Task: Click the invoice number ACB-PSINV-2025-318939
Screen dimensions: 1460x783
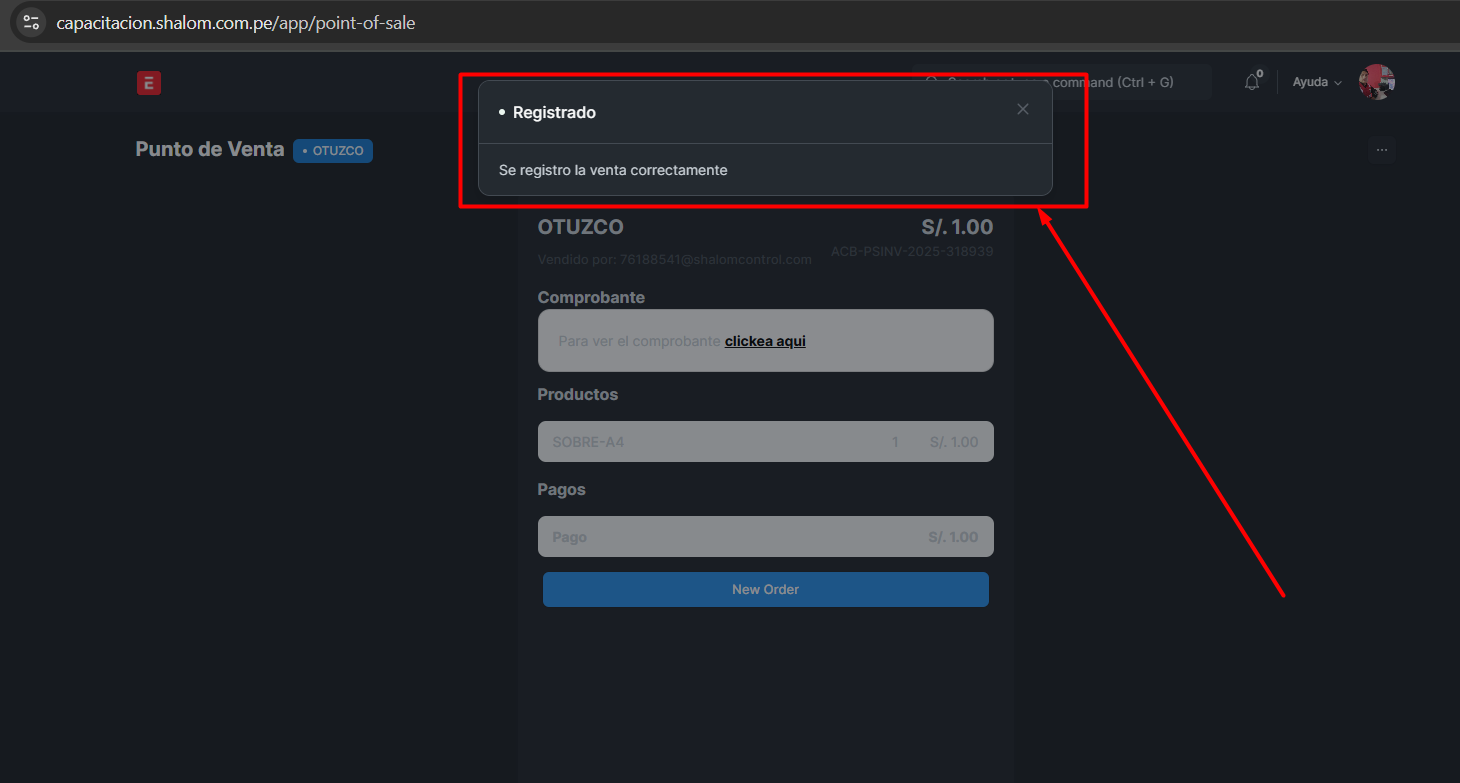Action: pos(911,252)
